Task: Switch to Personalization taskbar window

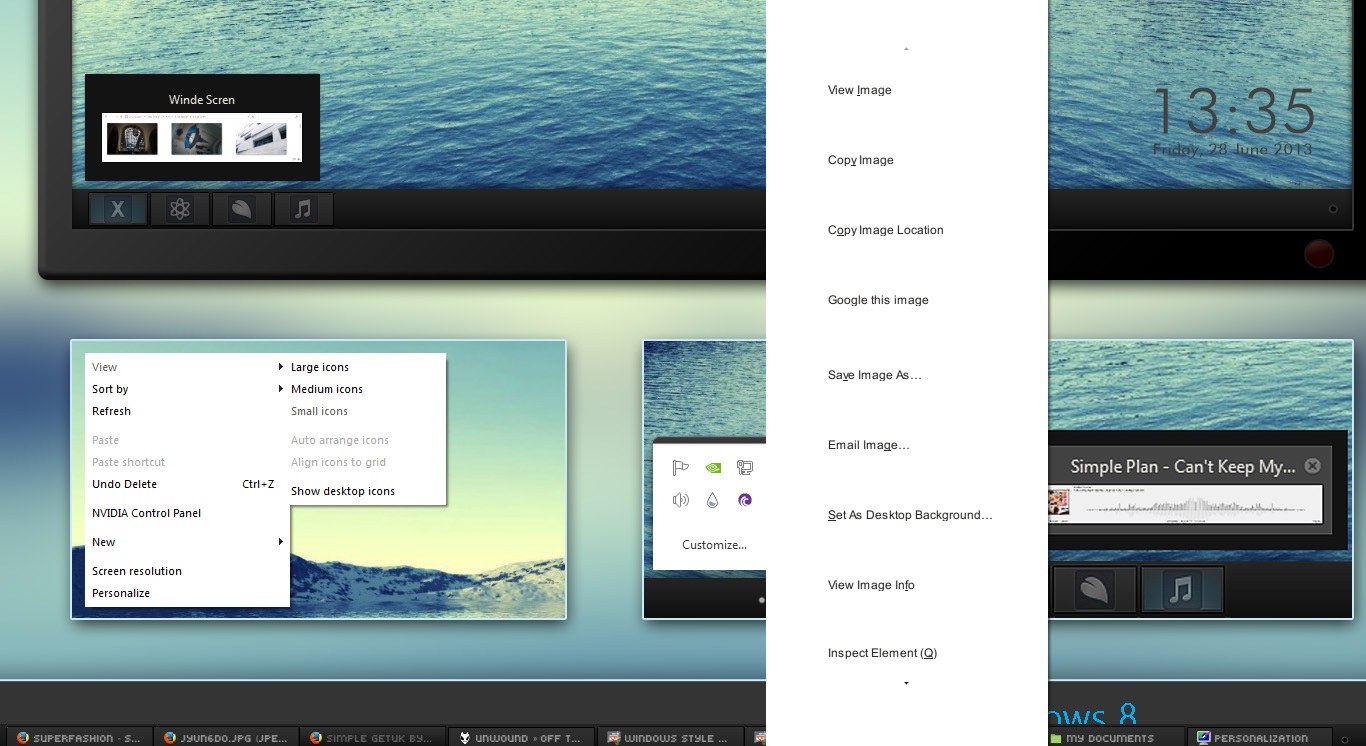Action: tap(1261, 738)
